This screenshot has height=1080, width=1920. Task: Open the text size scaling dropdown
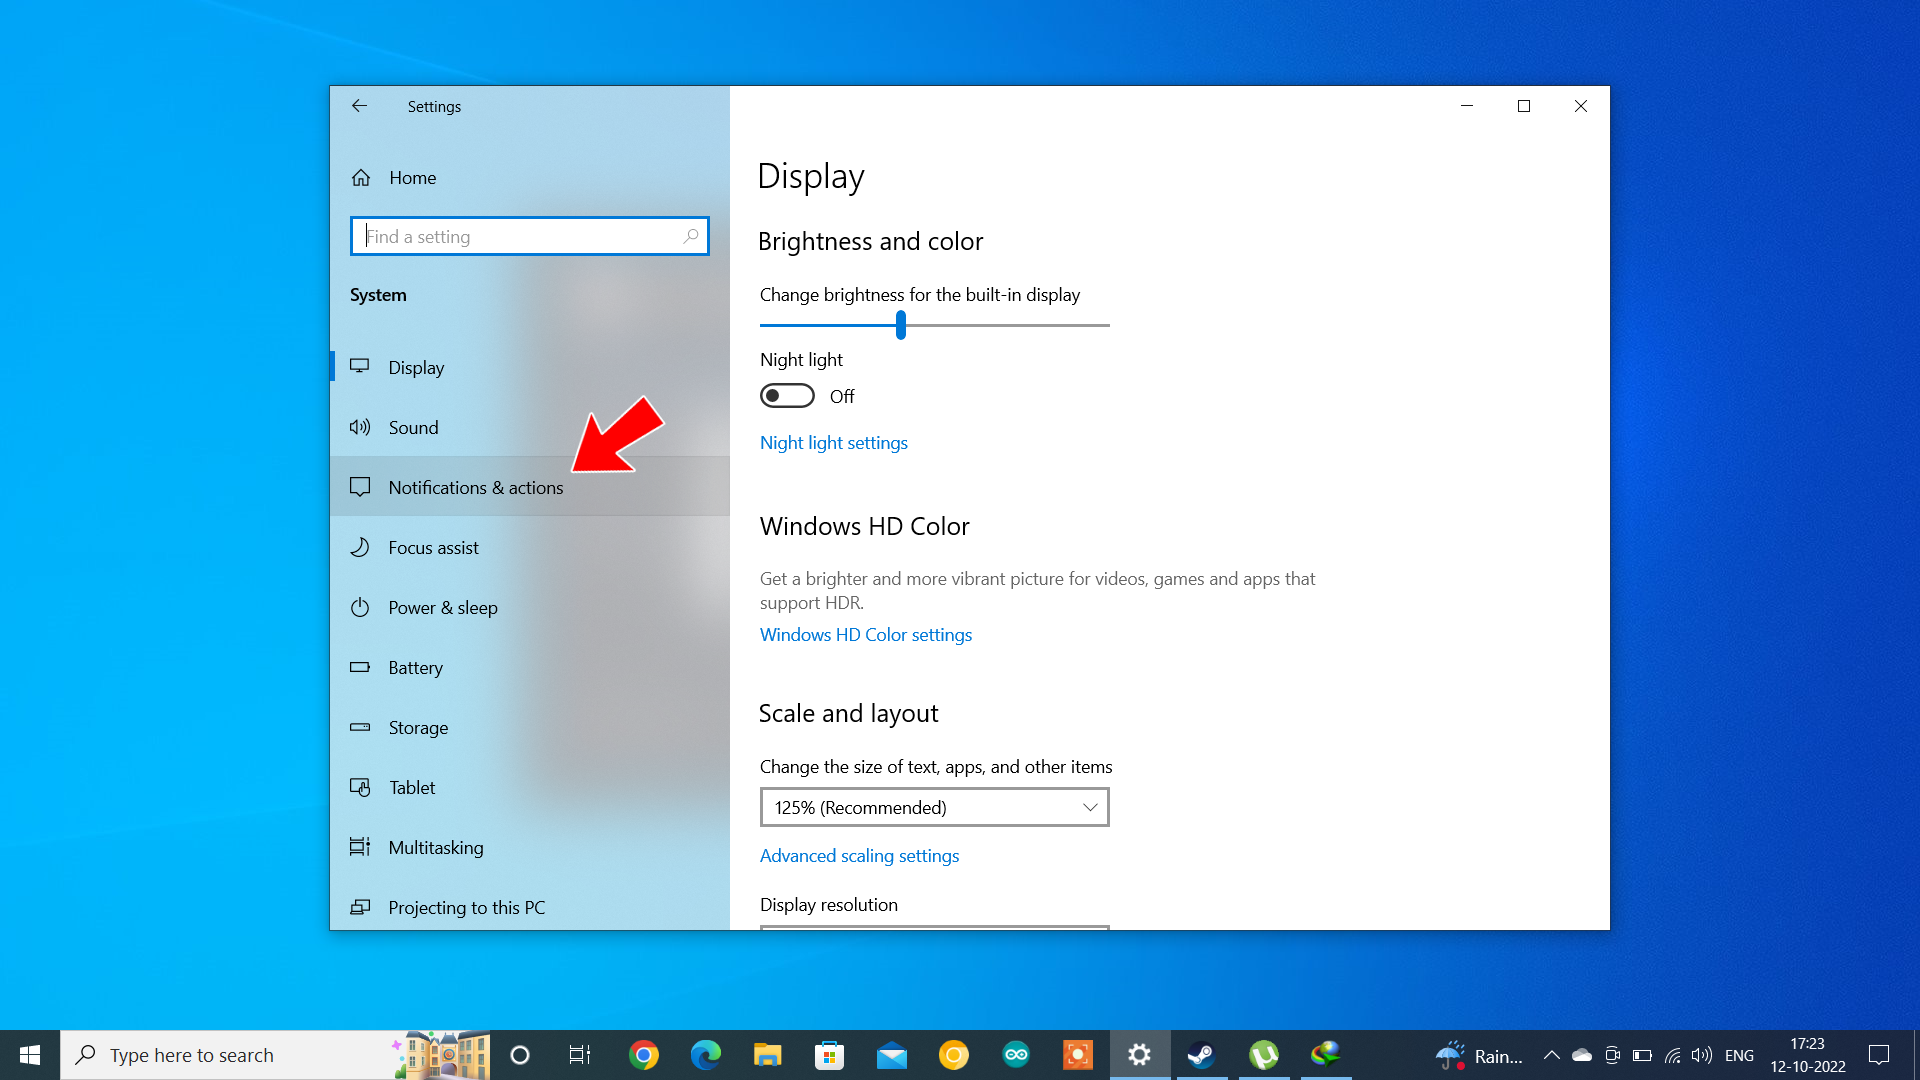[x=934, y=807]
